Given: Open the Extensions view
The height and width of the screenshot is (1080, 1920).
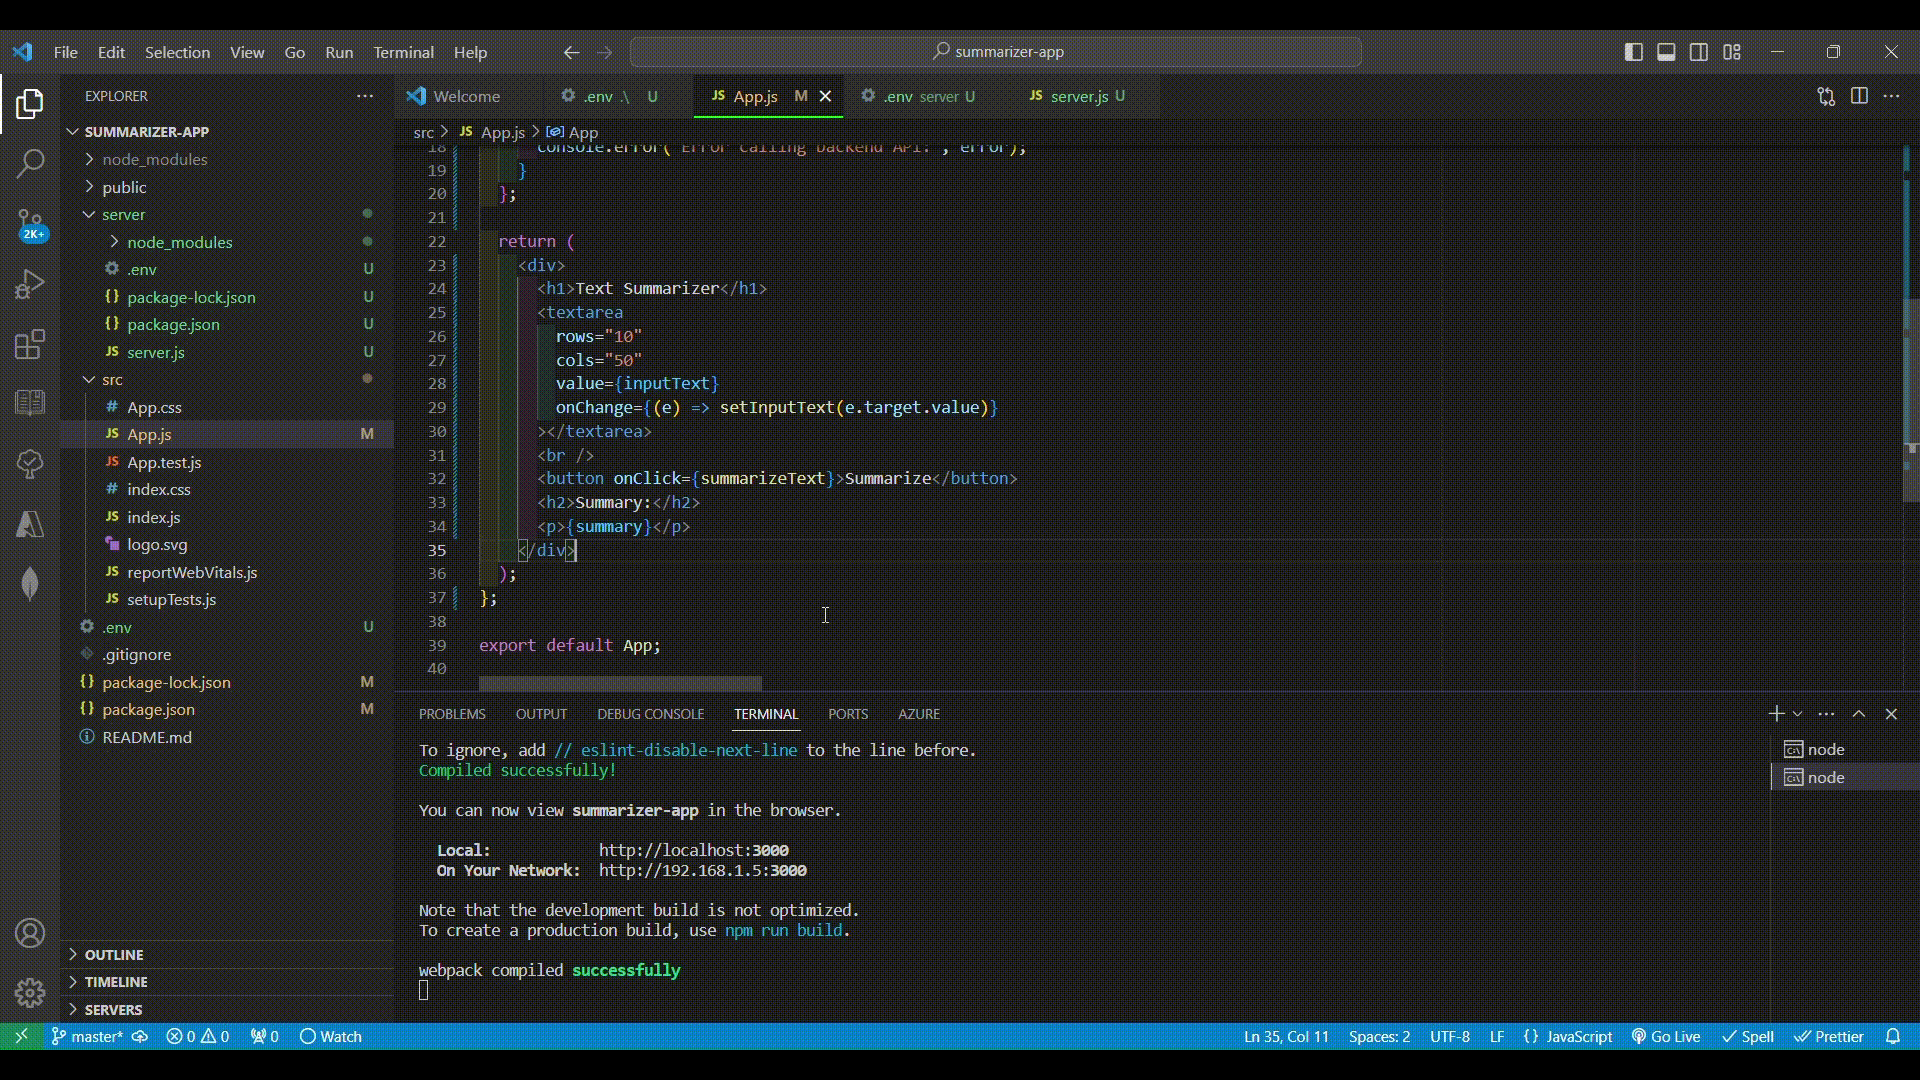Looking at the screenshot, I should tap(30, 345).
